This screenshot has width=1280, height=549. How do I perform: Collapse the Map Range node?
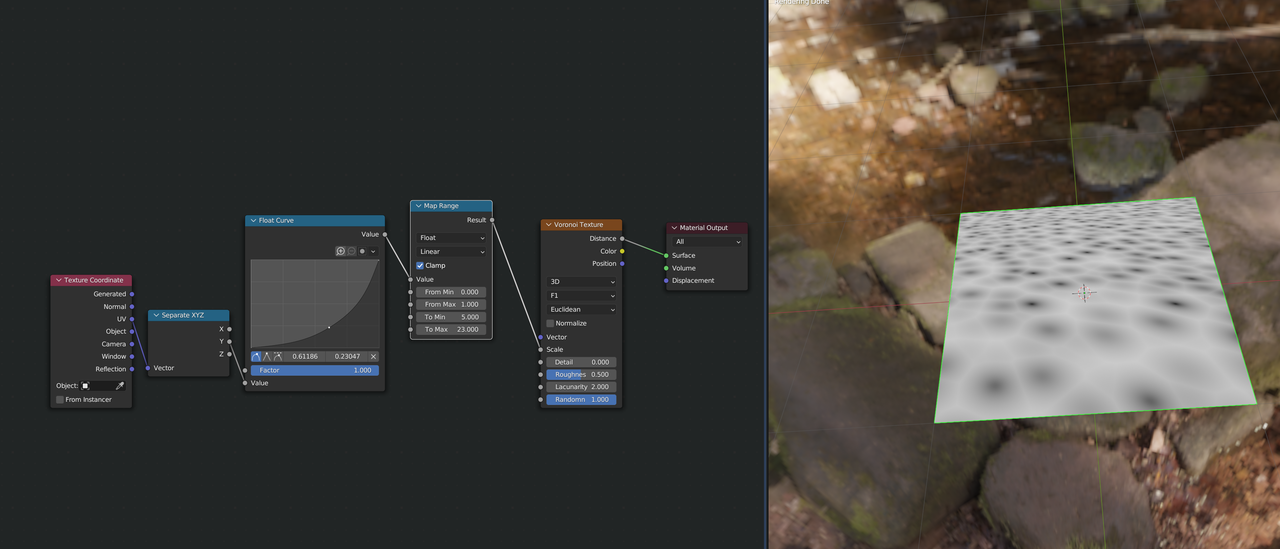pyautogui.click(x=418, y=206)
